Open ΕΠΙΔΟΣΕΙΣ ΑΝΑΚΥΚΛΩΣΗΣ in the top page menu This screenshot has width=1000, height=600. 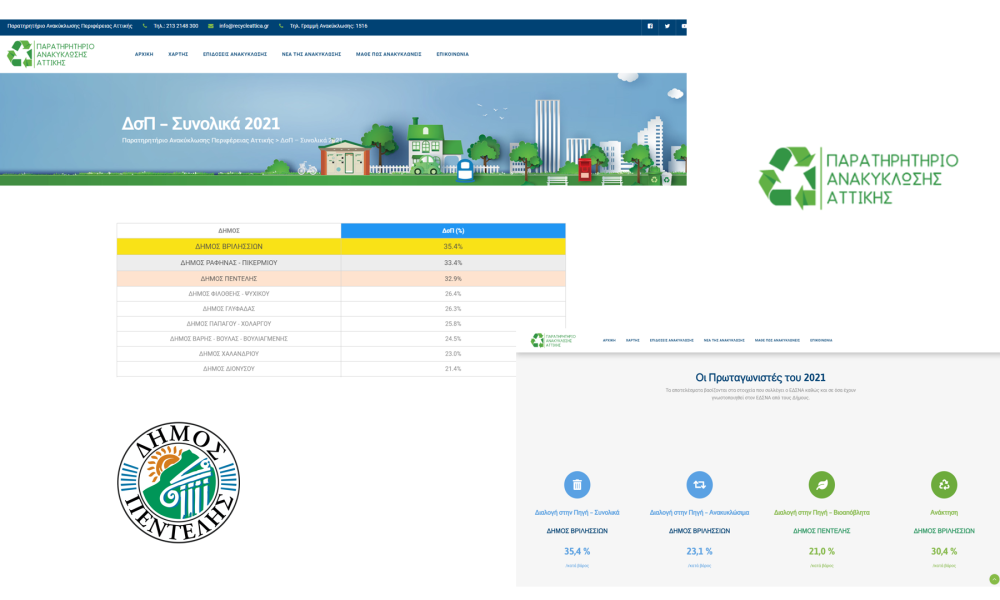point(235,54)
